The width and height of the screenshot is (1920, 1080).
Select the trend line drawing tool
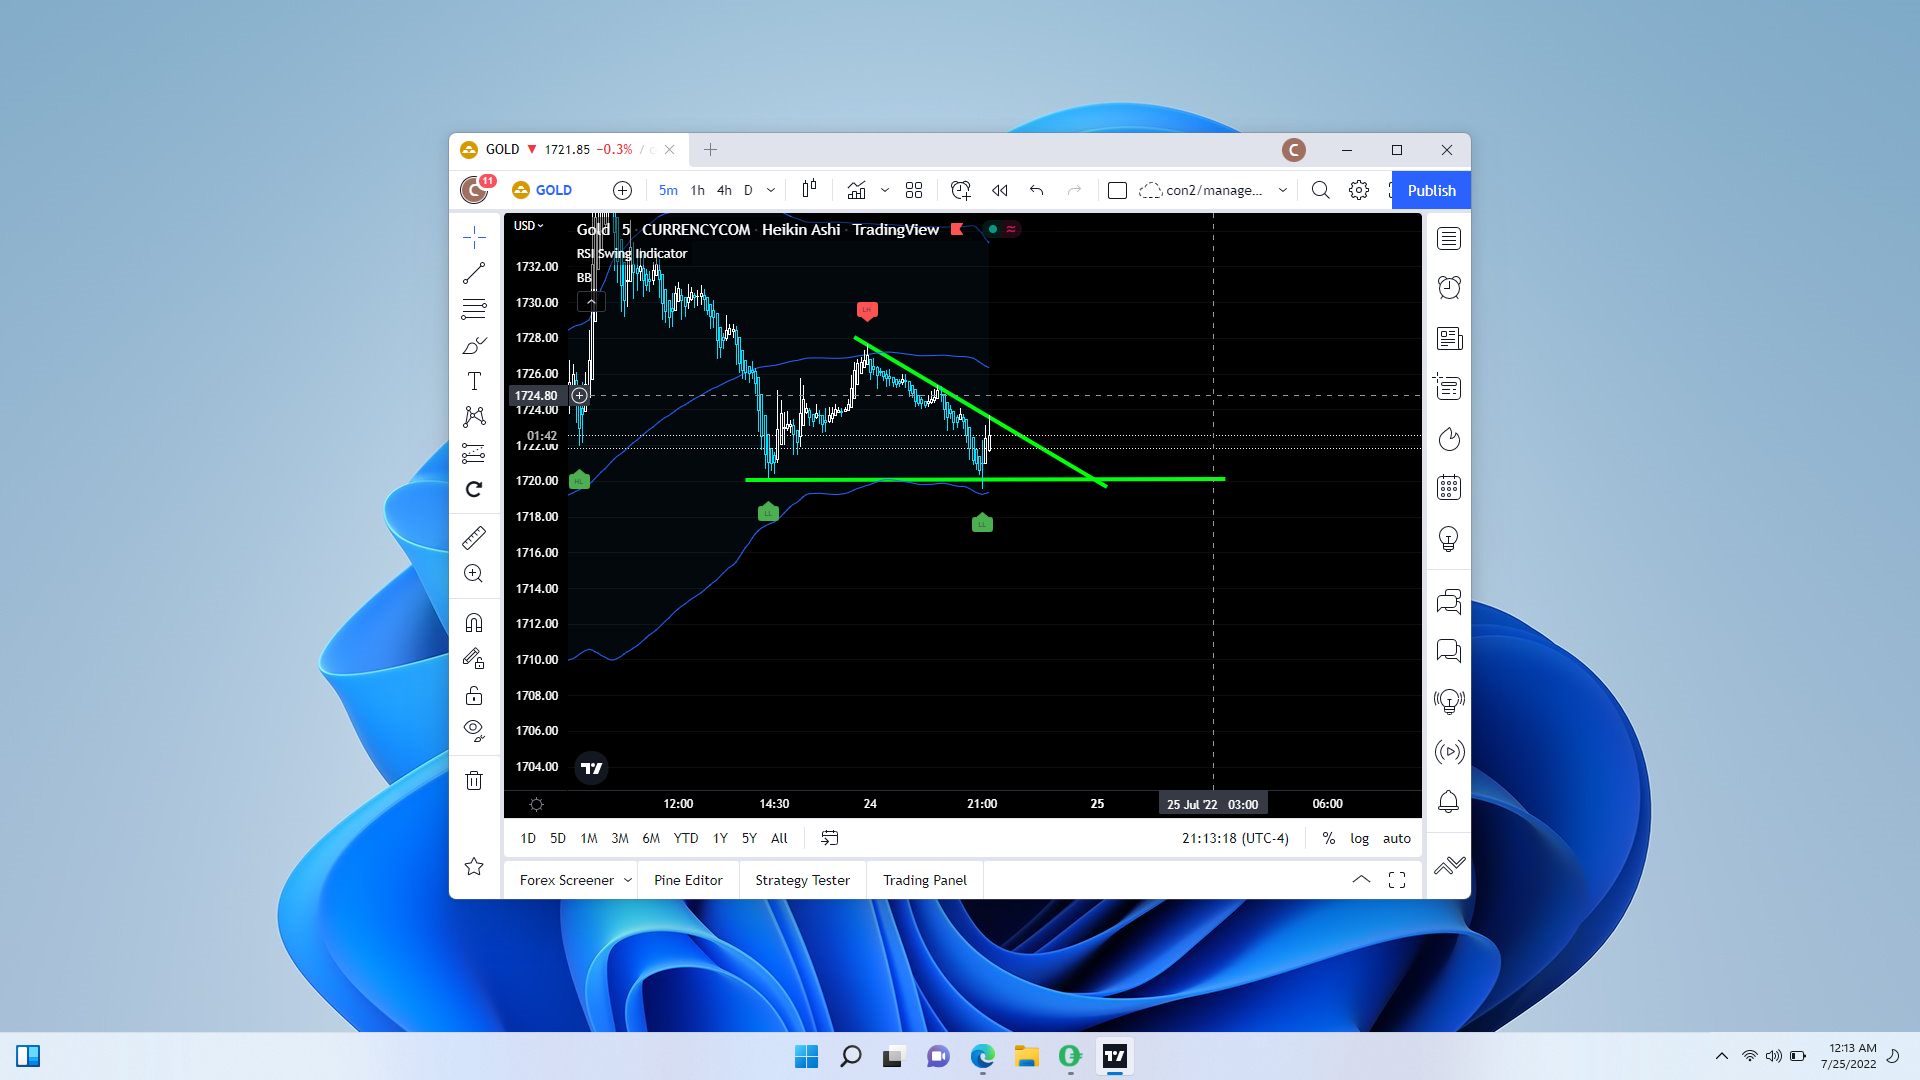(474, 273)
